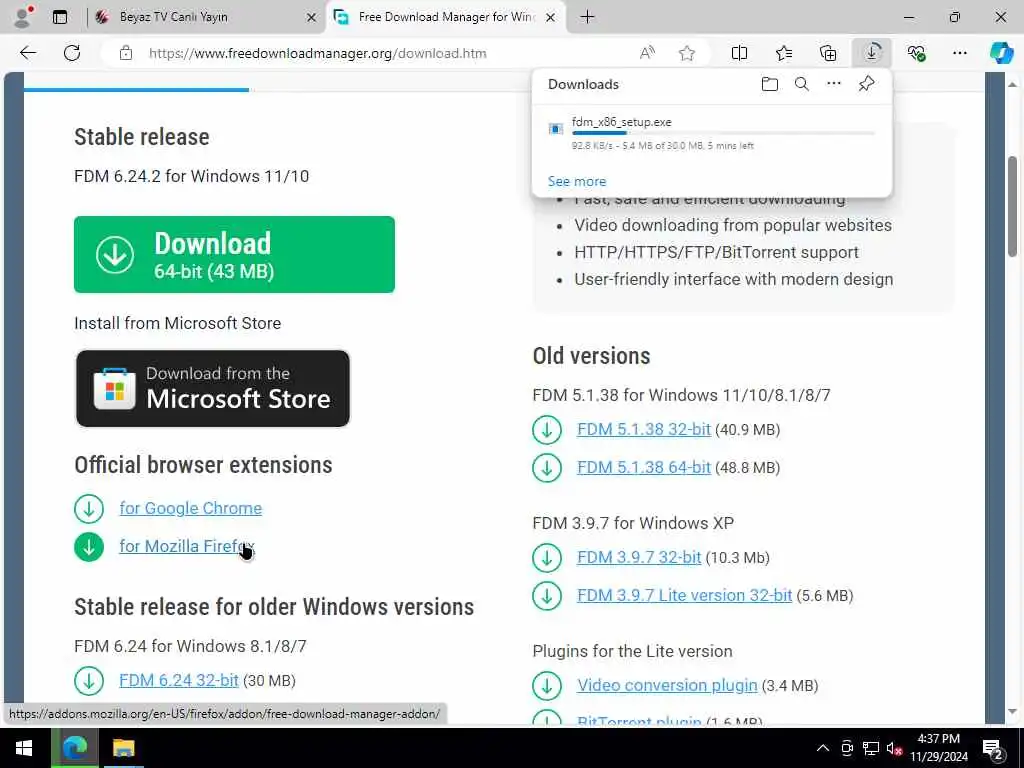Open the notification center icon
The width and height of the screenshot is (1024, 768).
(x=993, y=749)
